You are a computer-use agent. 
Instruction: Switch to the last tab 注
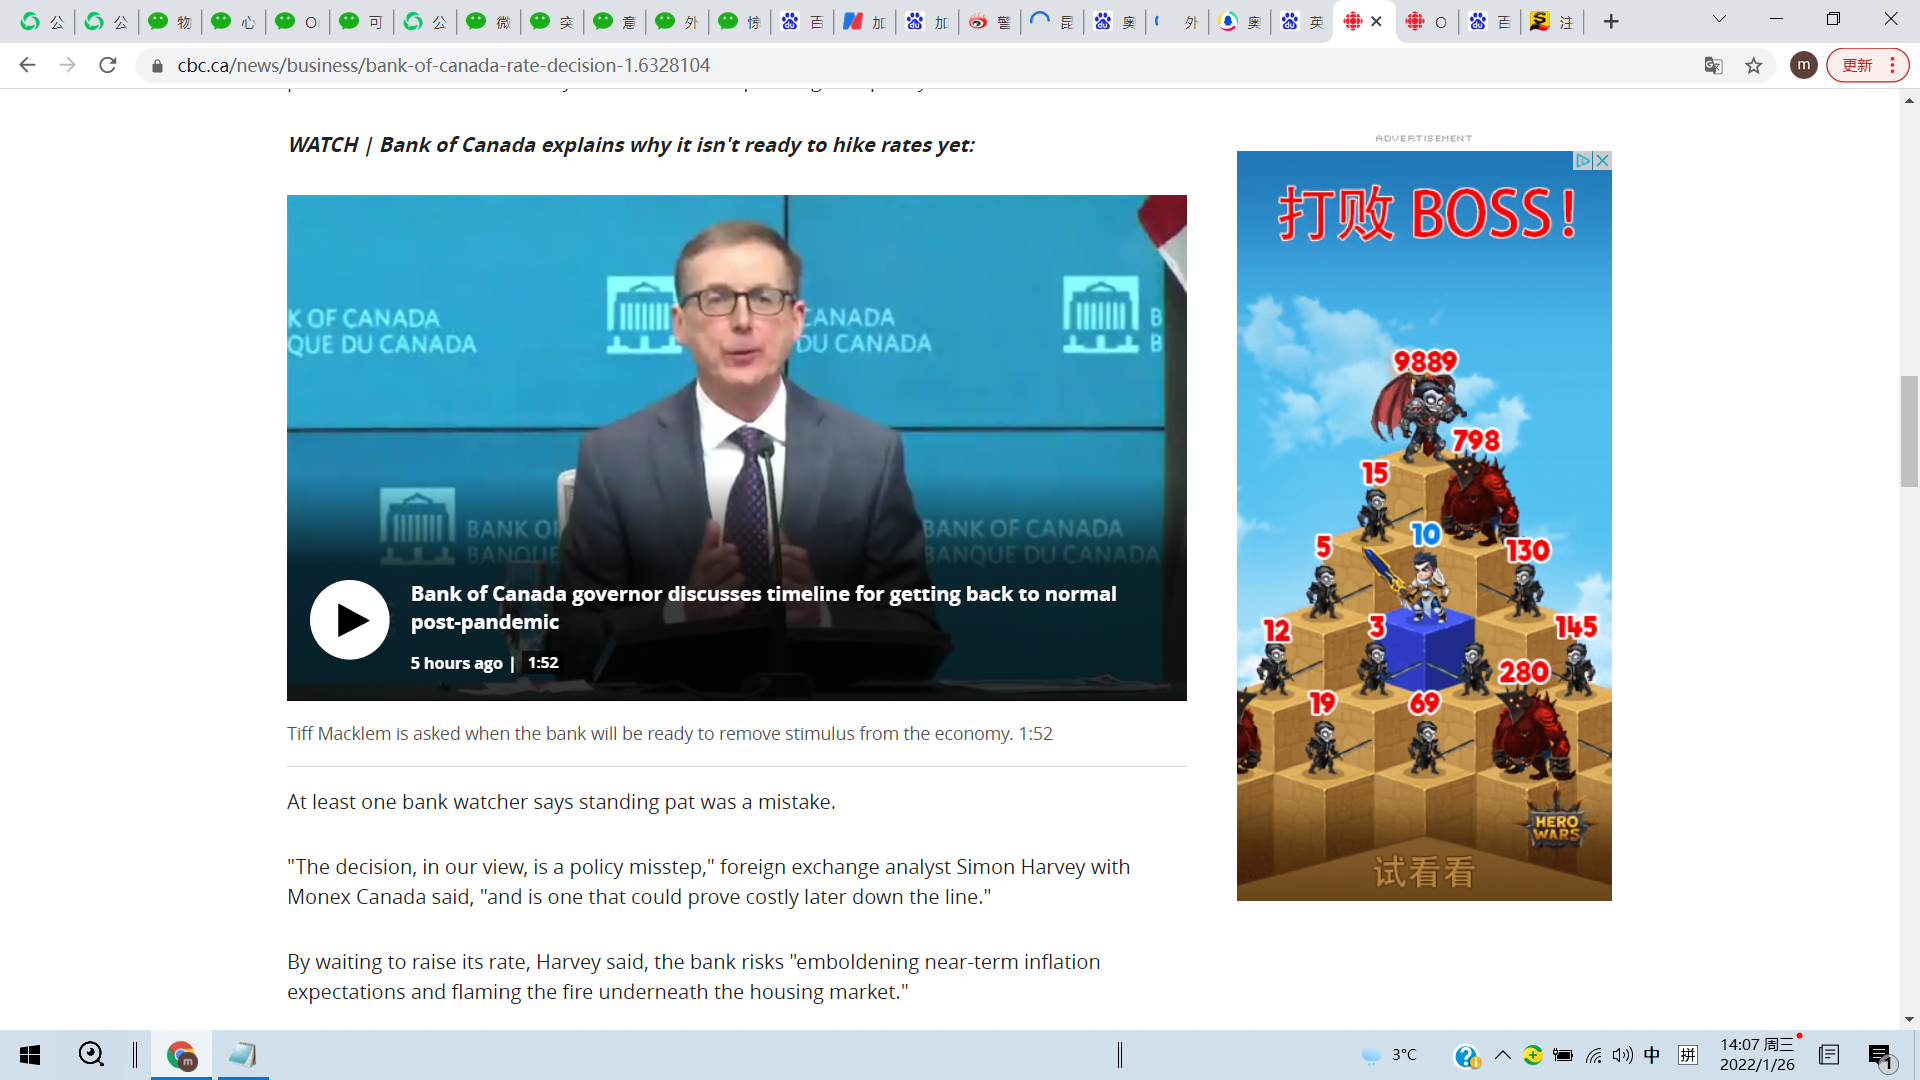1551,21
